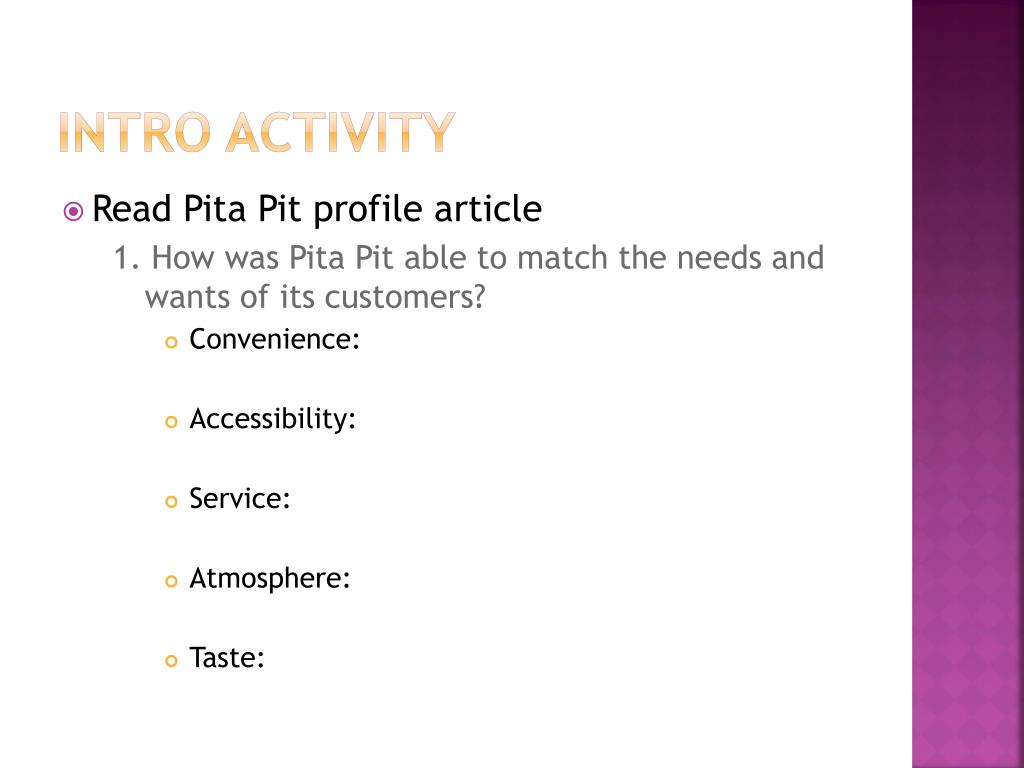Click the purple gradient sidebar panel
This screenshot has height=768, width=1024.
click(x=968, y=384)
